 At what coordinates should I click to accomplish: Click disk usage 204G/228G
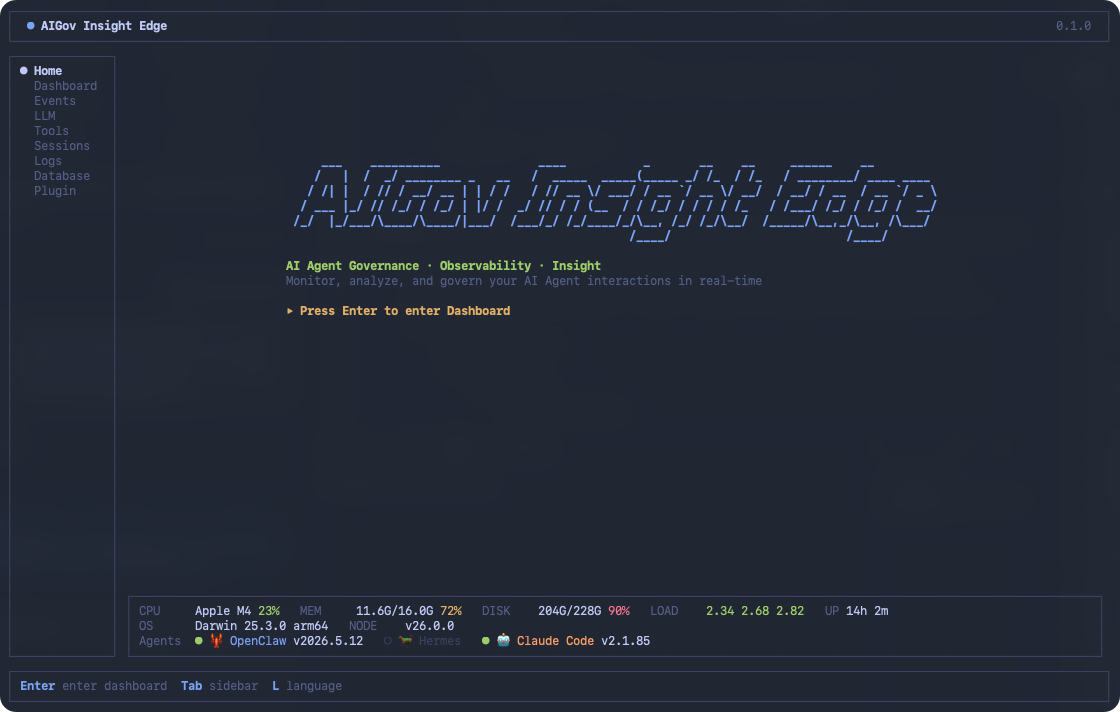[569, 611]
